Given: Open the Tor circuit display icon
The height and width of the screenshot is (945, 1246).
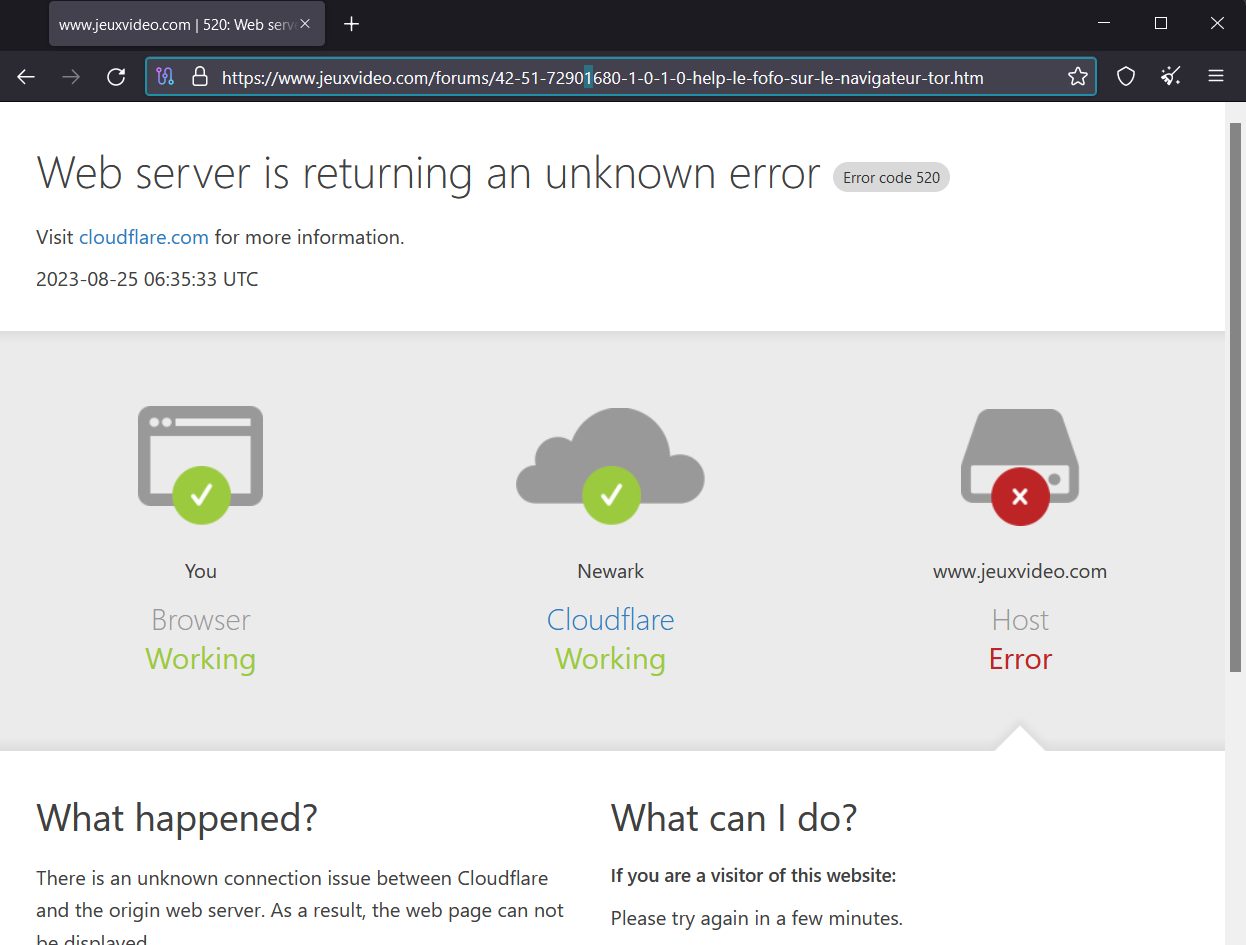Looking at the screenshot, I should pyautogui.click(x=166, y=77).
